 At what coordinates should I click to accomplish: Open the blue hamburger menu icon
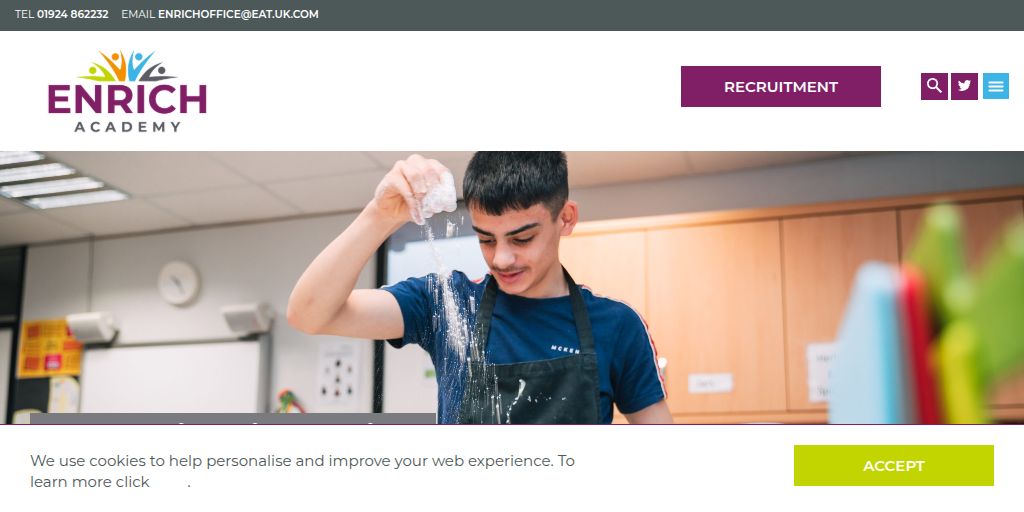pos(995,86)
